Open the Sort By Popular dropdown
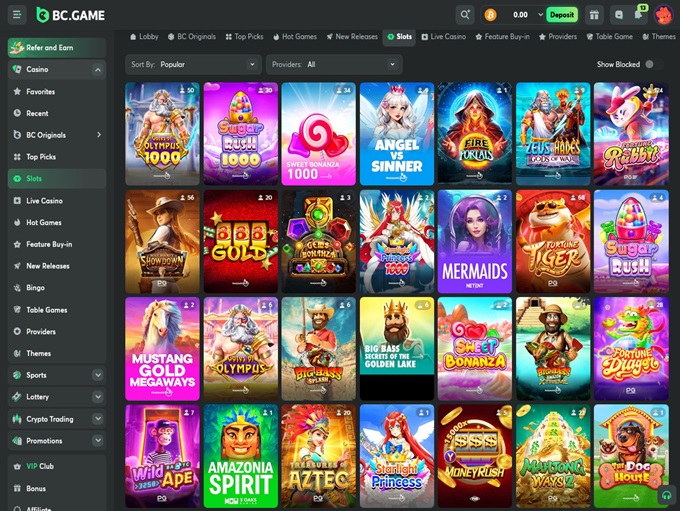This screenshot has width=680, height=511. tap(194, 64)
